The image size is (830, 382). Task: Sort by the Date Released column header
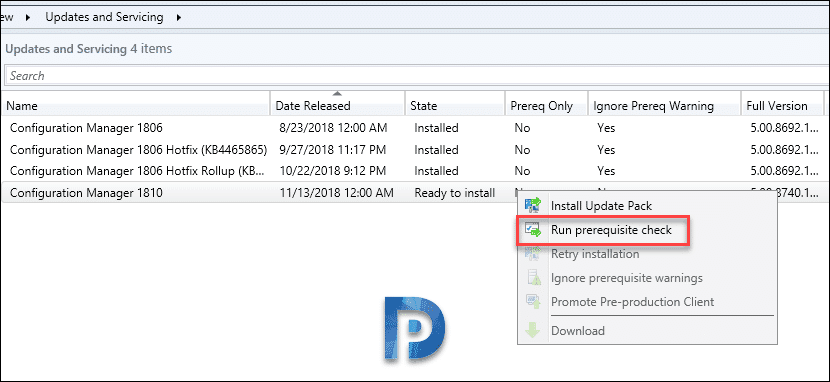[338, 106]
